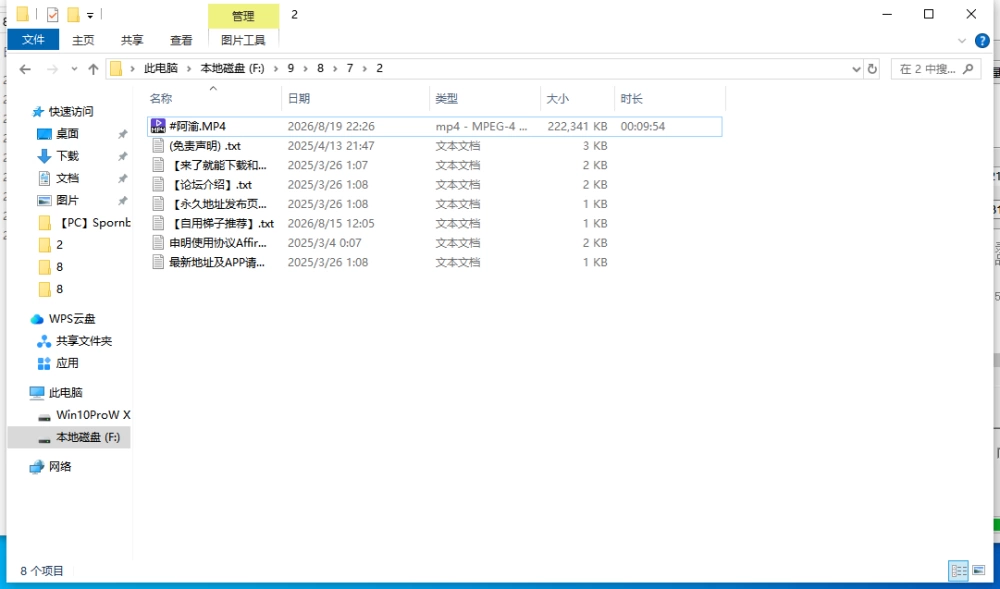Screen dimensions: 1000x589
Task: Click 此电脑 breadcrumb in address bar
Action: pyautogui.click(x=161, y=68)
